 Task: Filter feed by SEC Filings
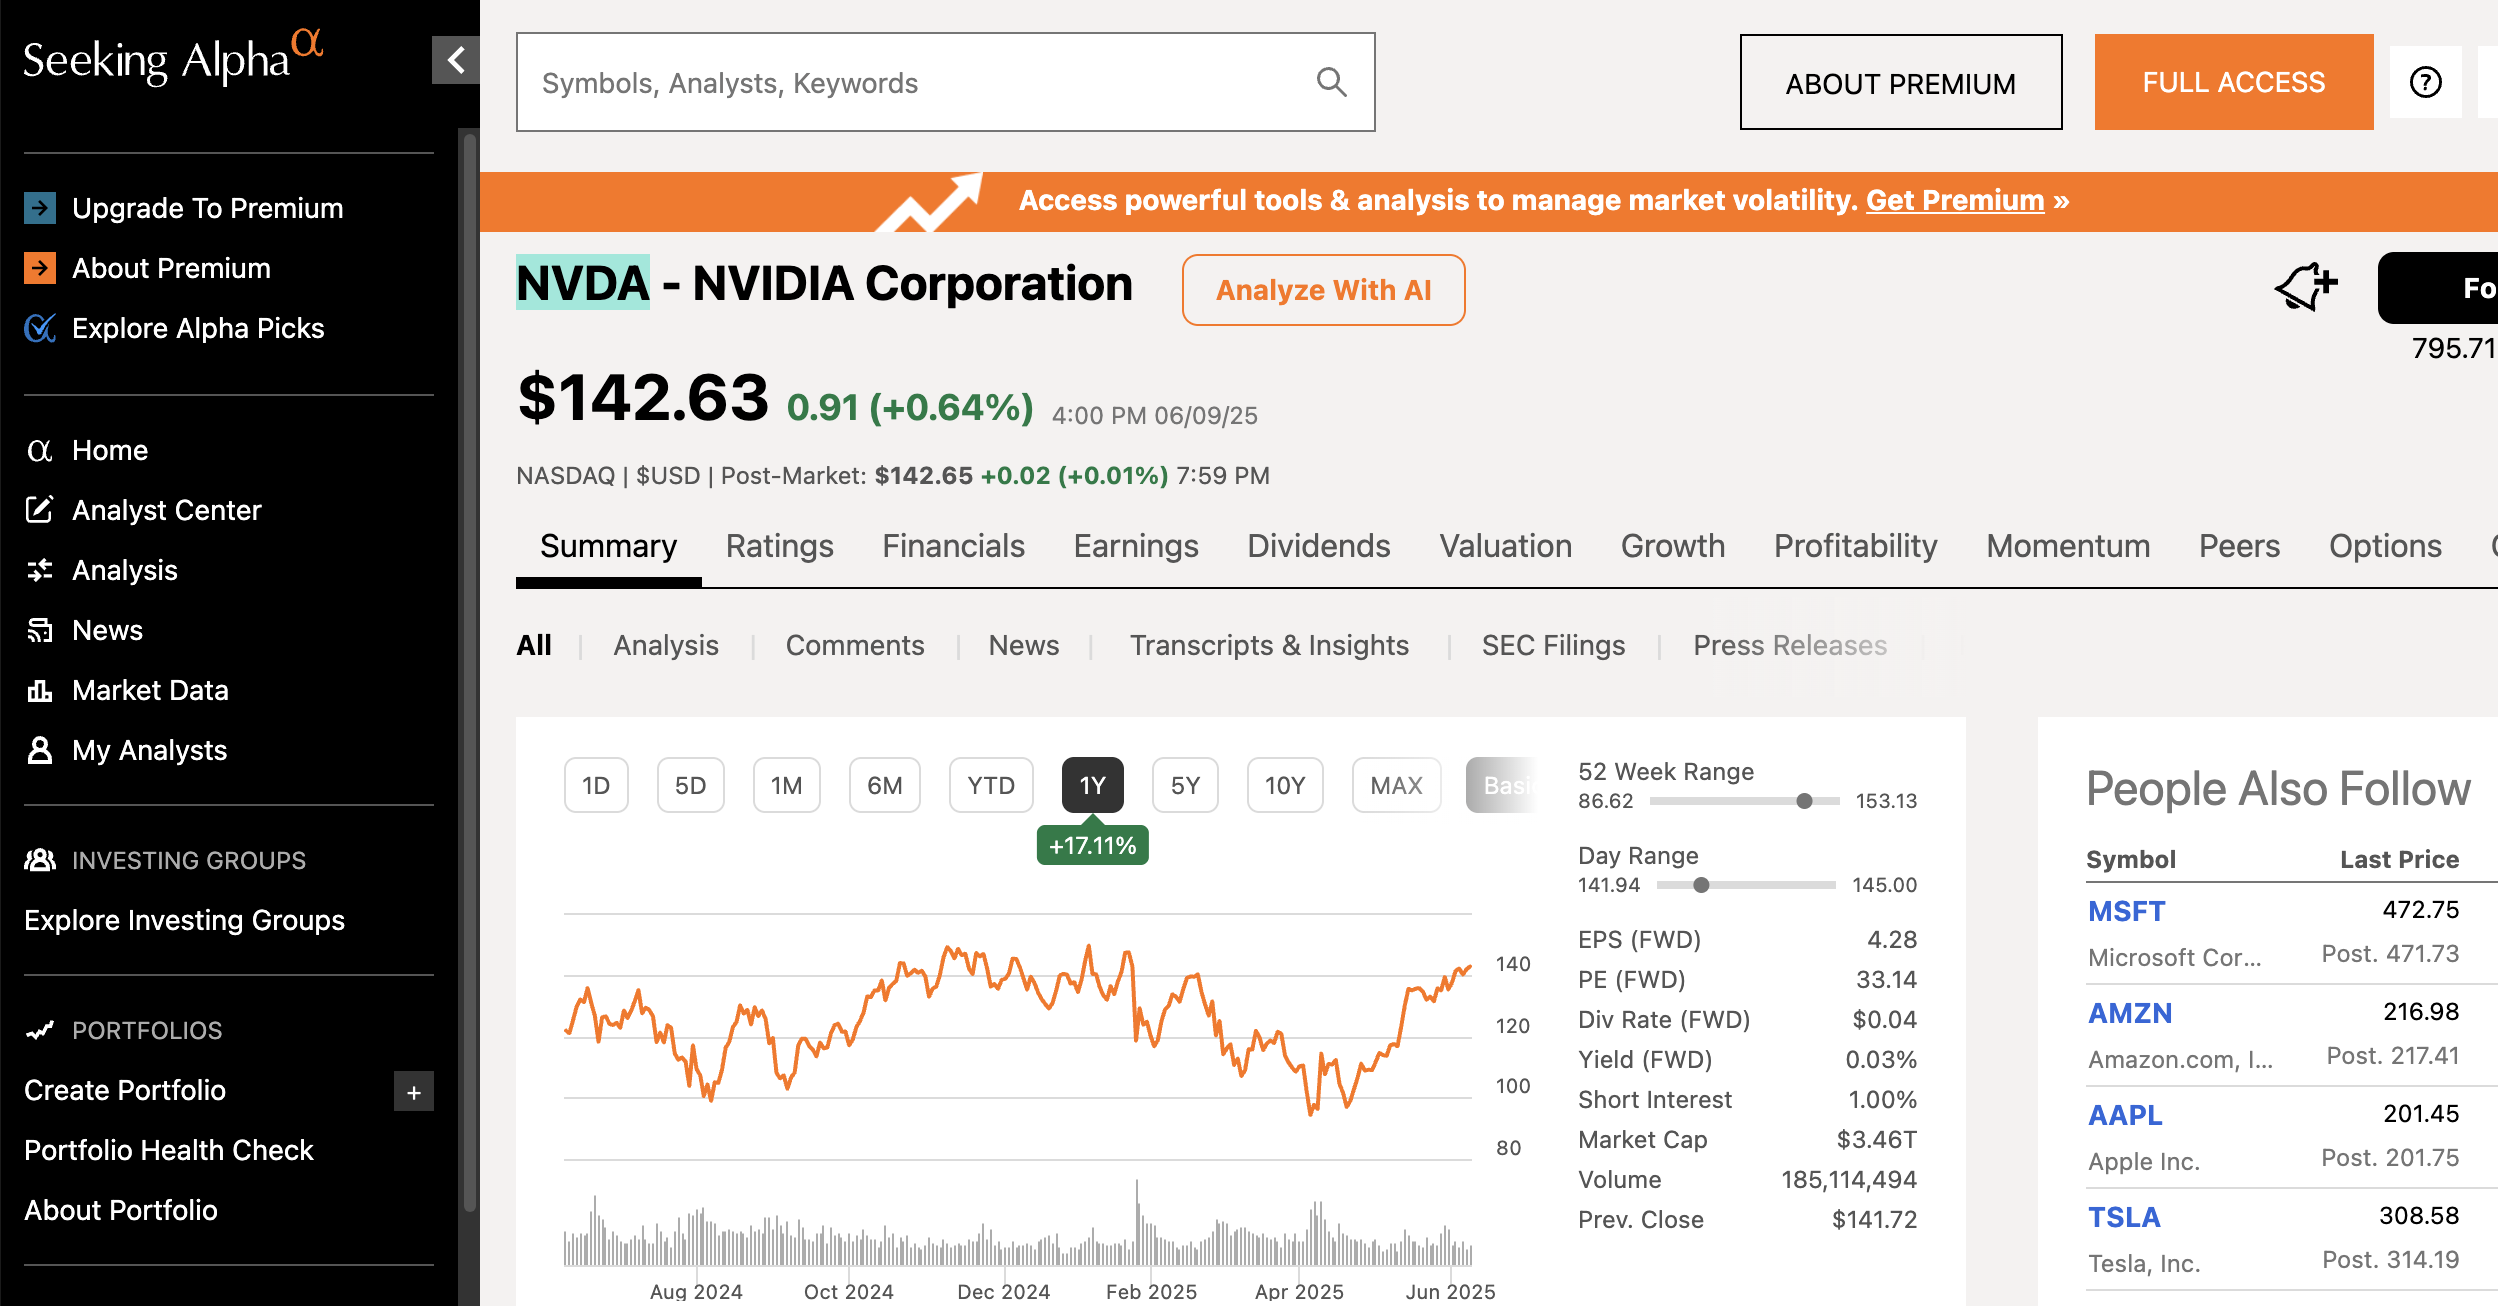1553,646
